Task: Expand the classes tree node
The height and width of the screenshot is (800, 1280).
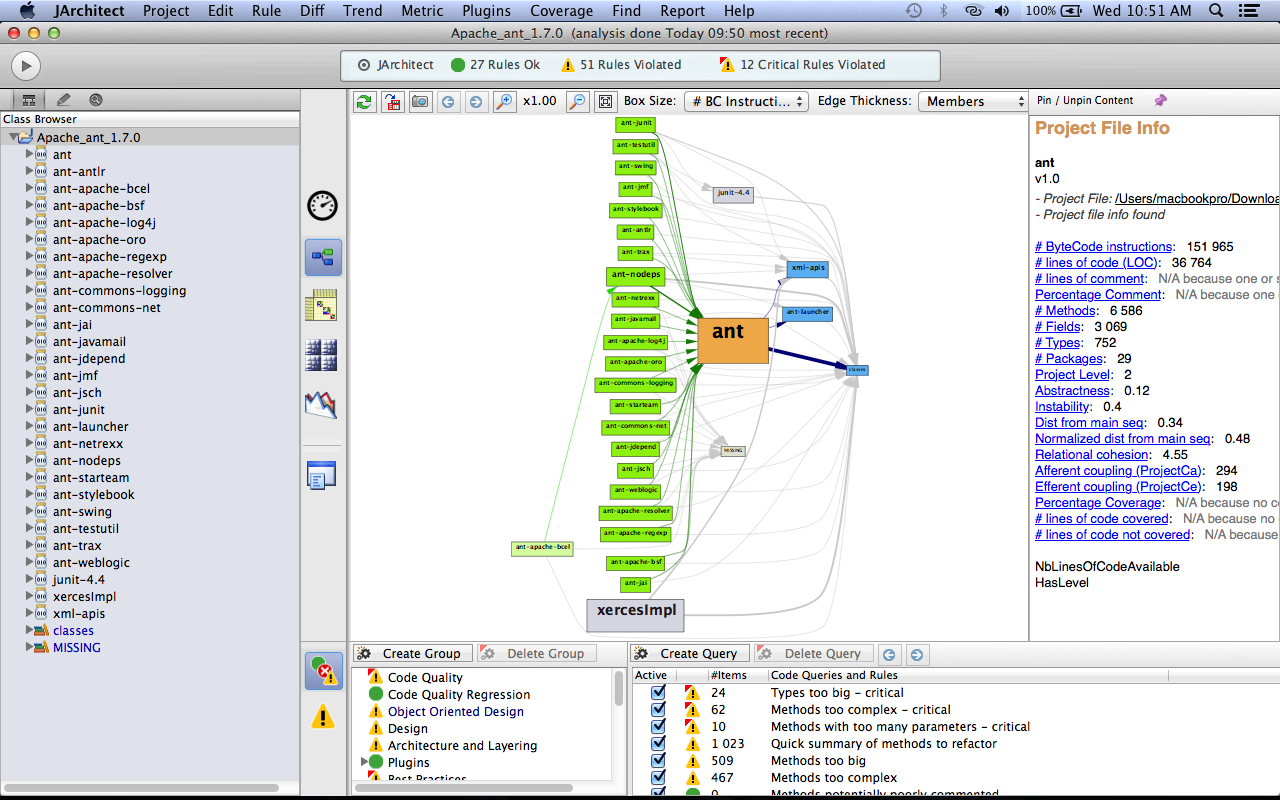Action: point(29,630)
